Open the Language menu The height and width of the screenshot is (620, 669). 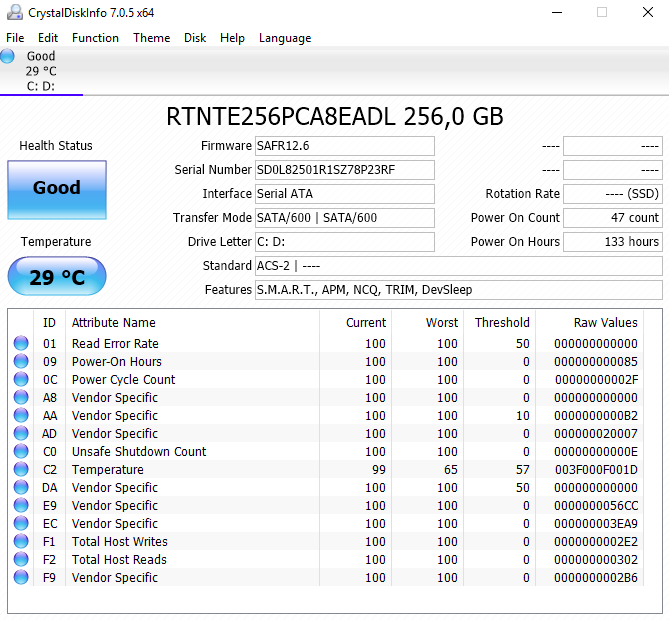pyautogui.click(x=284, y=38)
